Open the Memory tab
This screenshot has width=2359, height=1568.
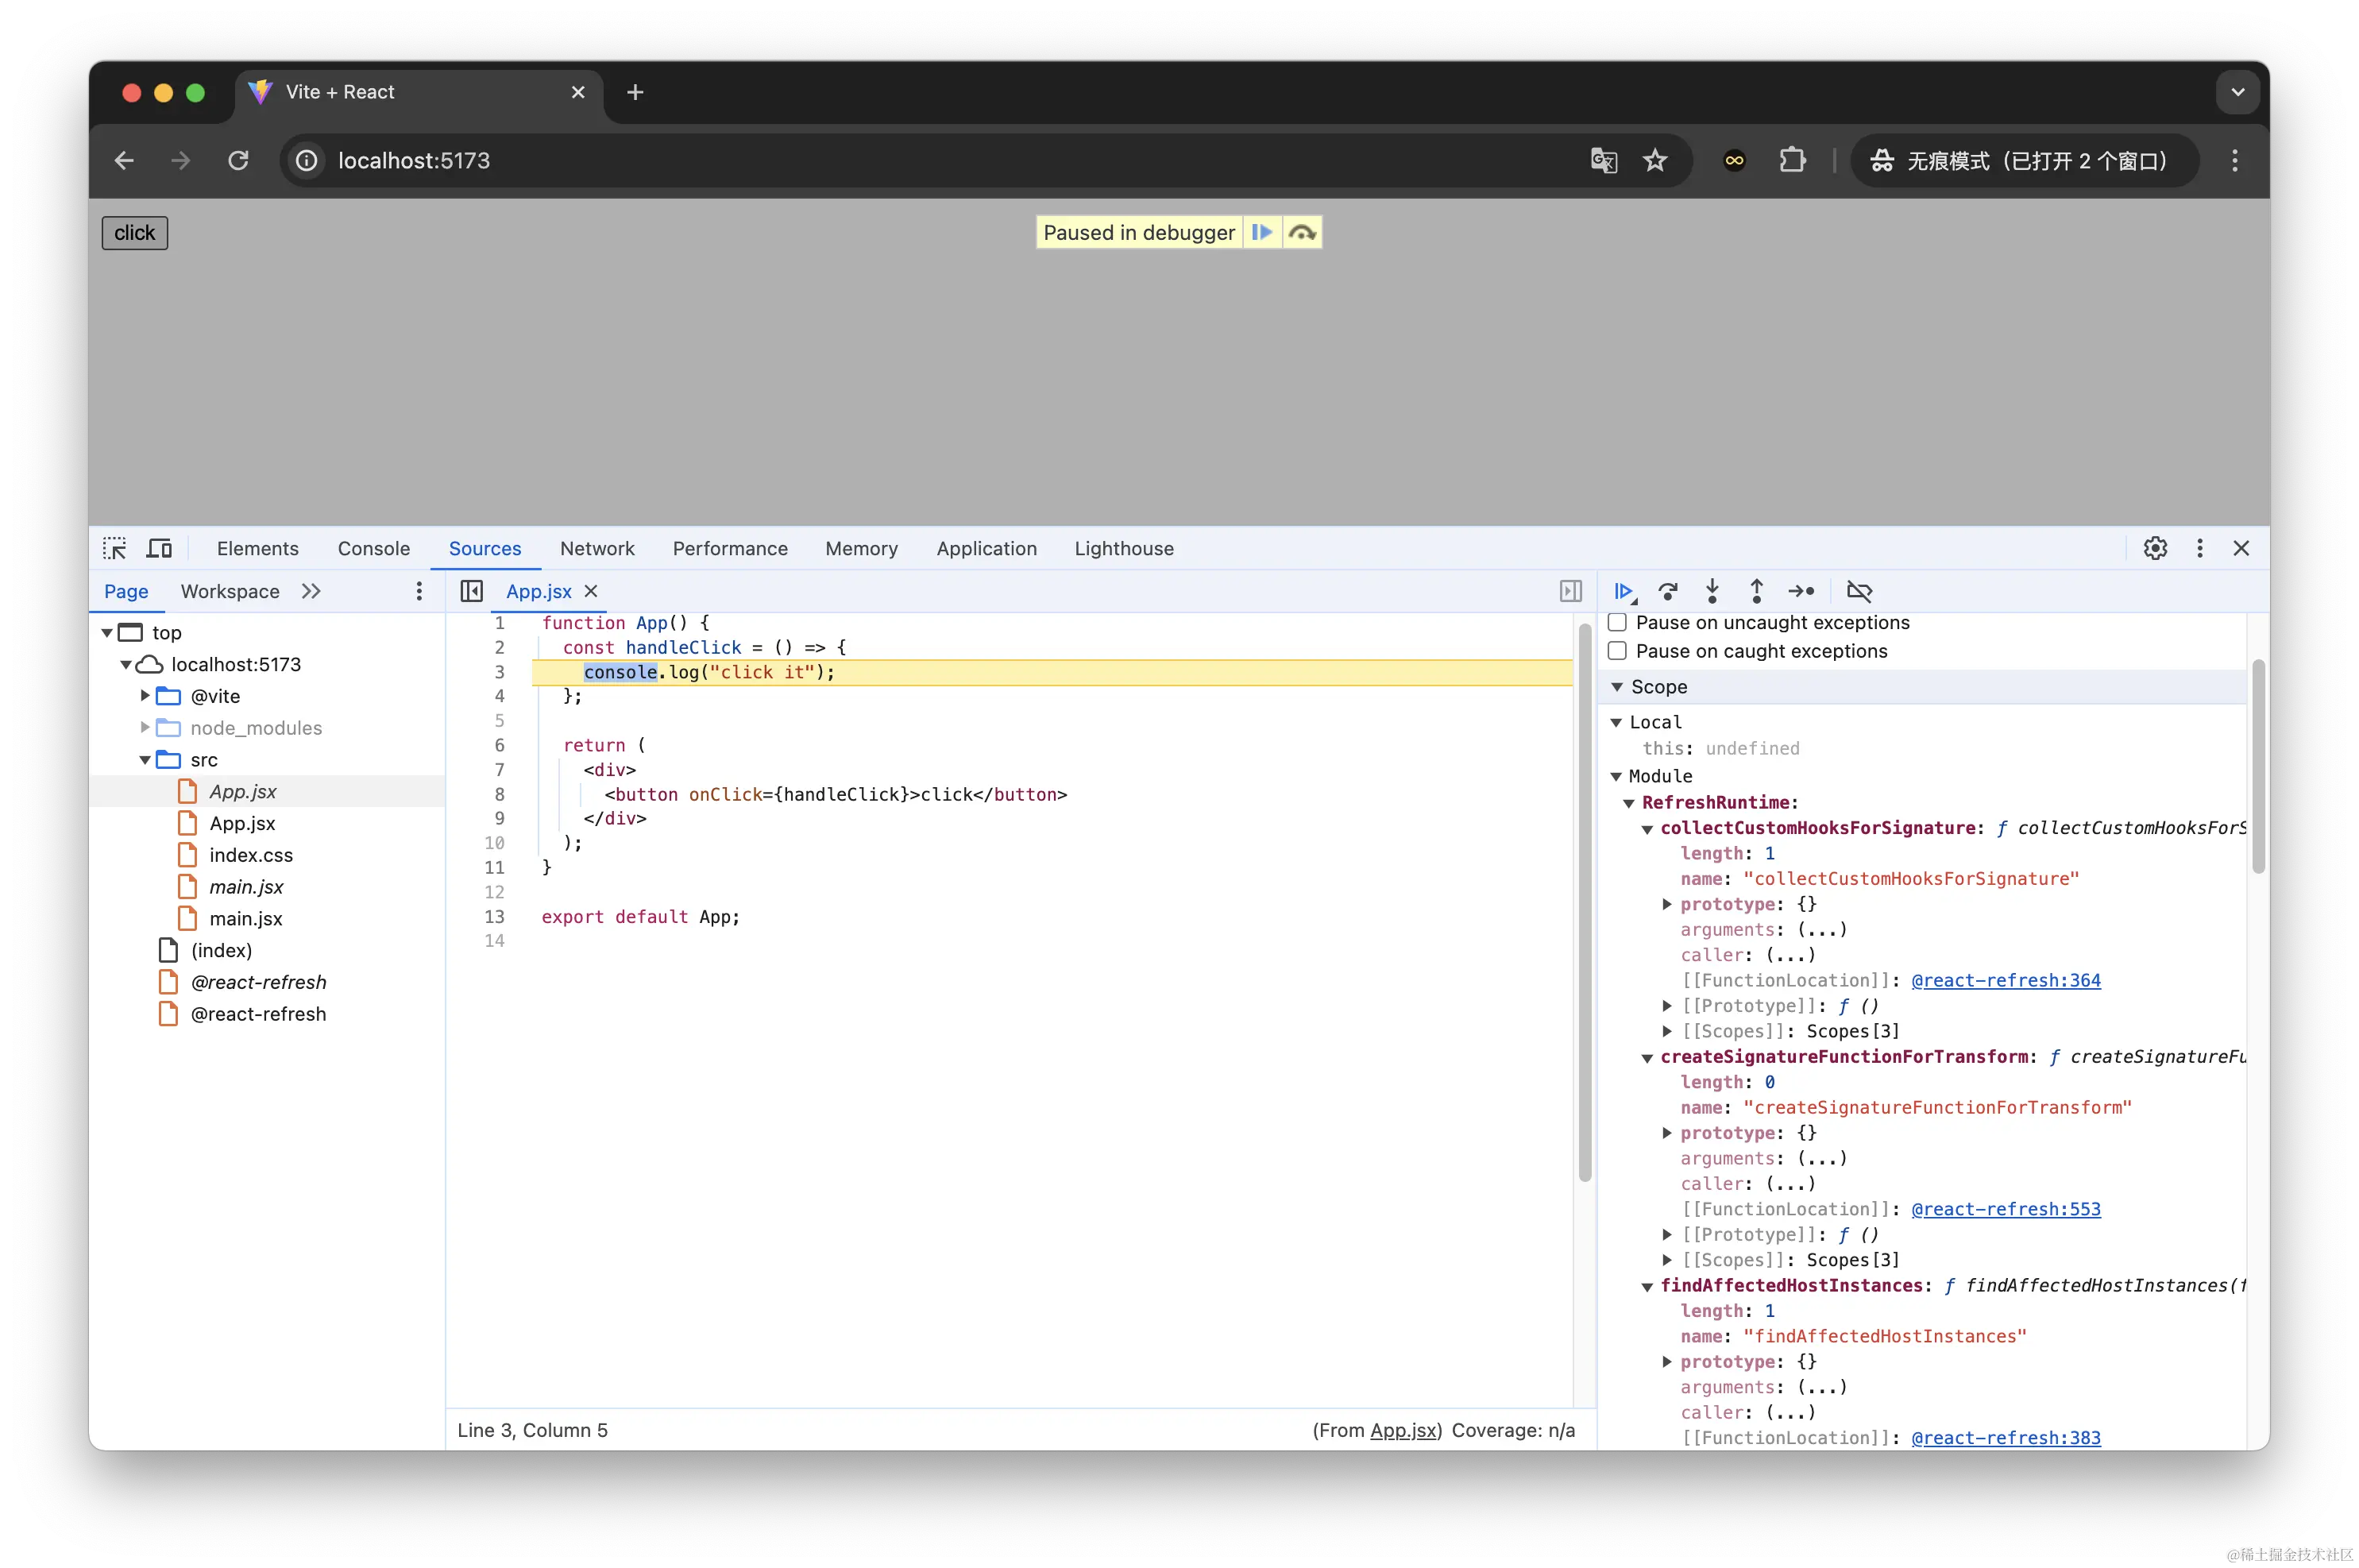861,548
